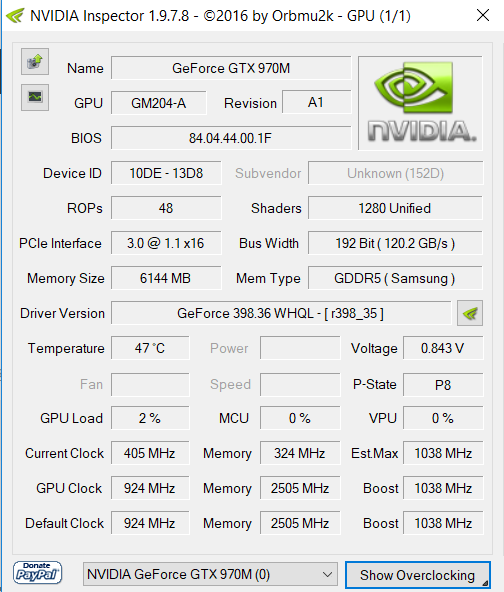Viewport: 504px width, 592px height.
Task: Click the NVIDIA logo image
Action: coord(420,103)
